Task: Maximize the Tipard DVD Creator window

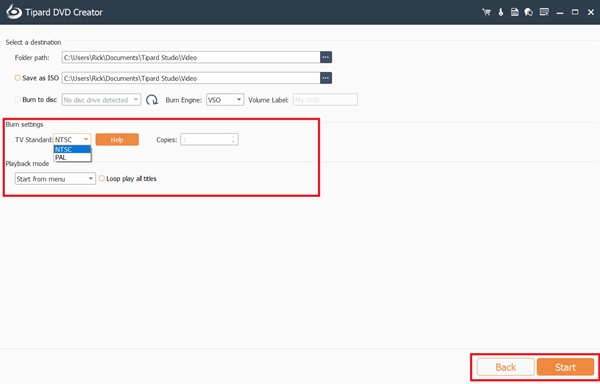Action: point(575,12)
